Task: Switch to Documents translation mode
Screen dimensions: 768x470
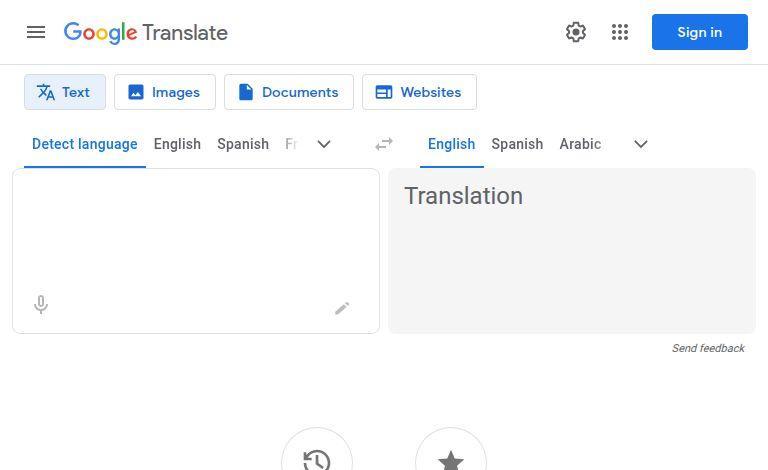Action: pos(289,92)
